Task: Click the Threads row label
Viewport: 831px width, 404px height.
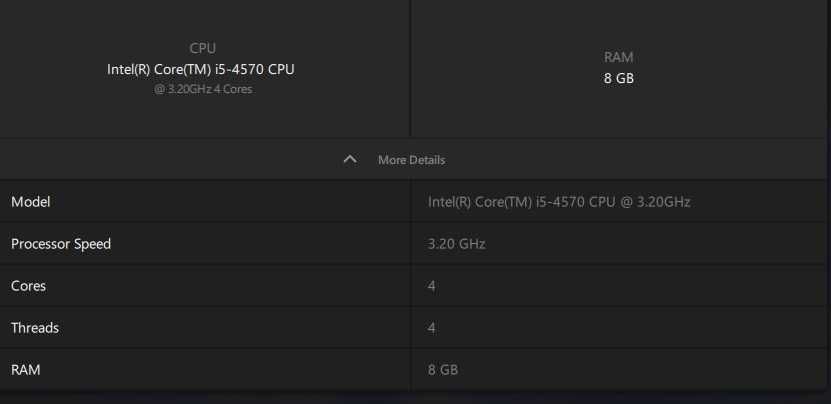Action: tap(35, 328)
